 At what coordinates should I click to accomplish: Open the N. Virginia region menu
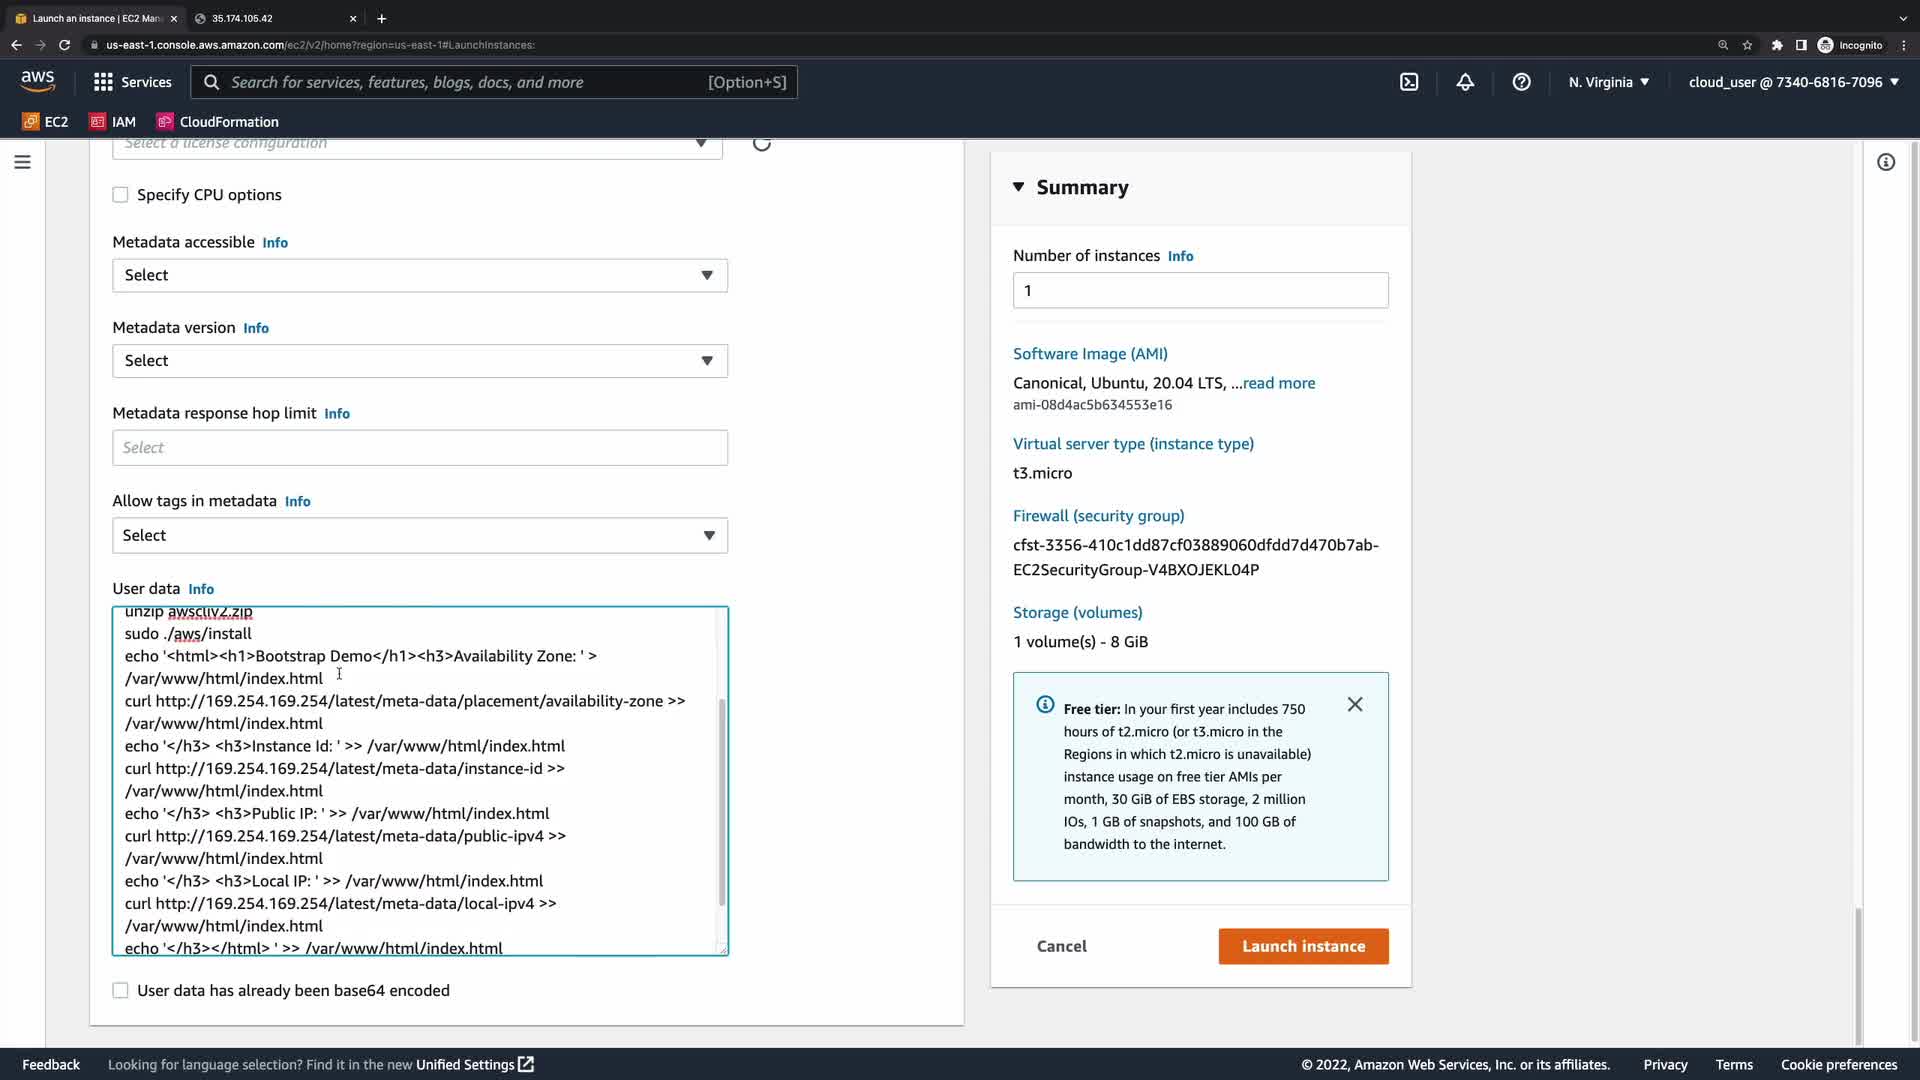[1609, 82]
